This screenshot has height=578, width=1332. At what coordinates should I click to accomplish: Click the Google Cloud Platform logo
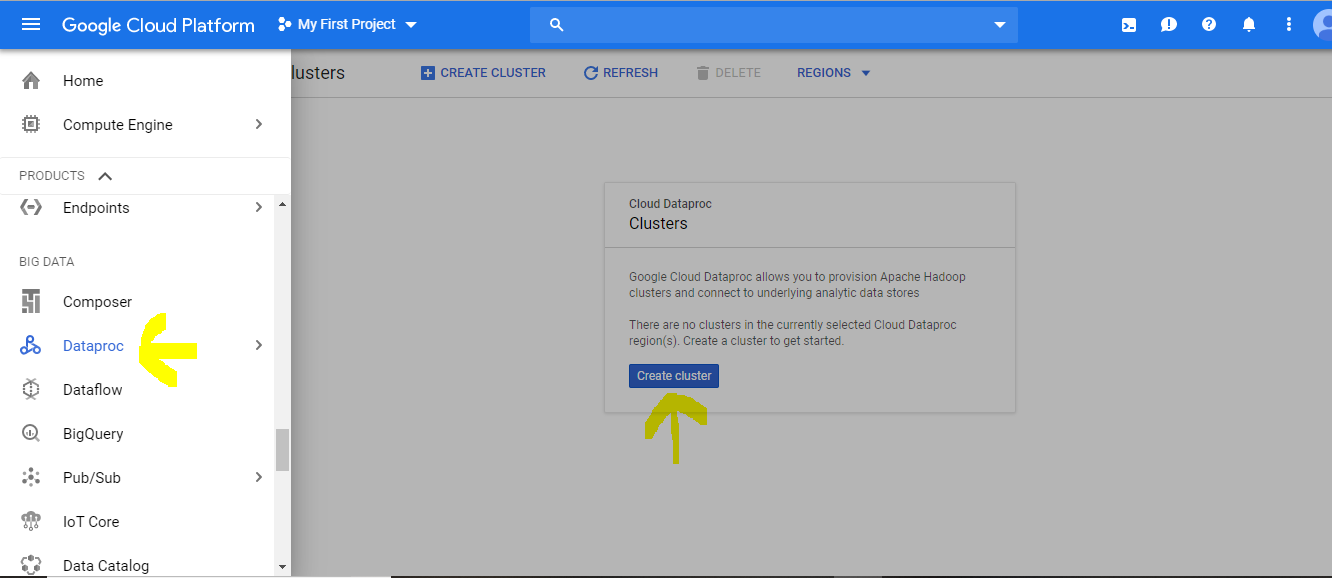[x=158, y=25]
